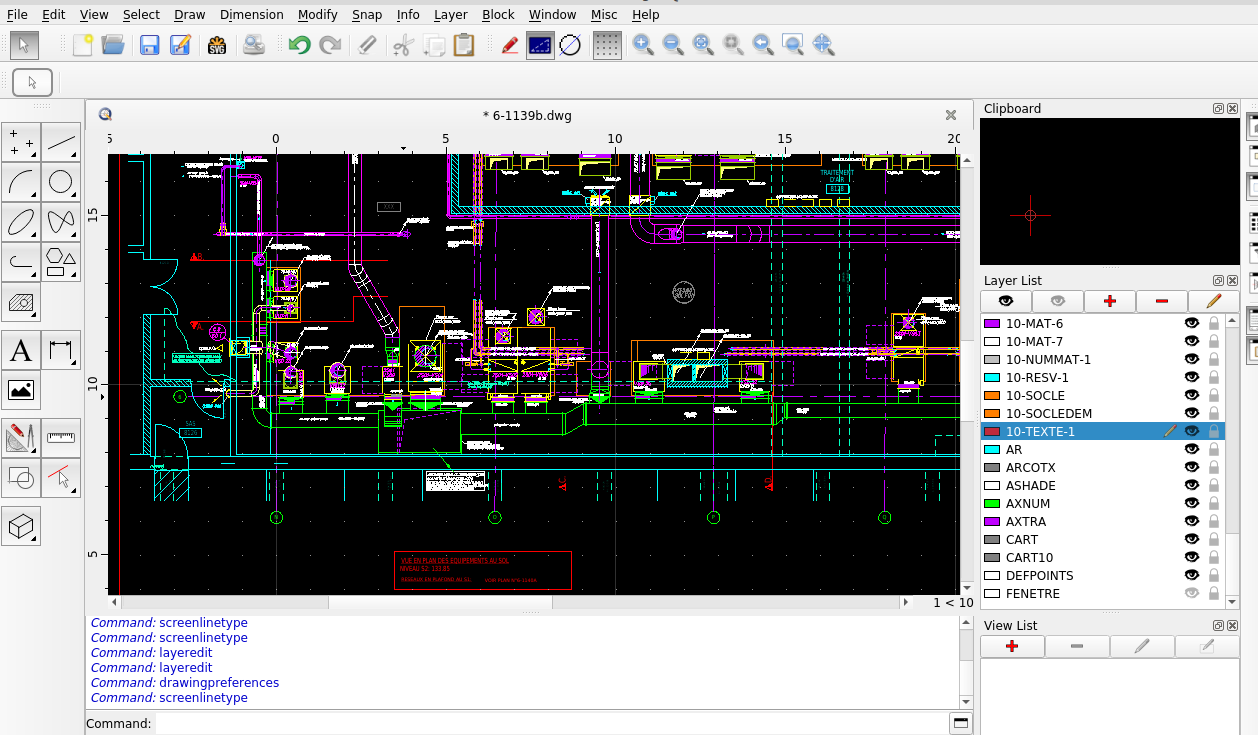The height and width of the screenshot is (735, 1258).
Task: Show all layers button in Layer List
Action: 1006,301
